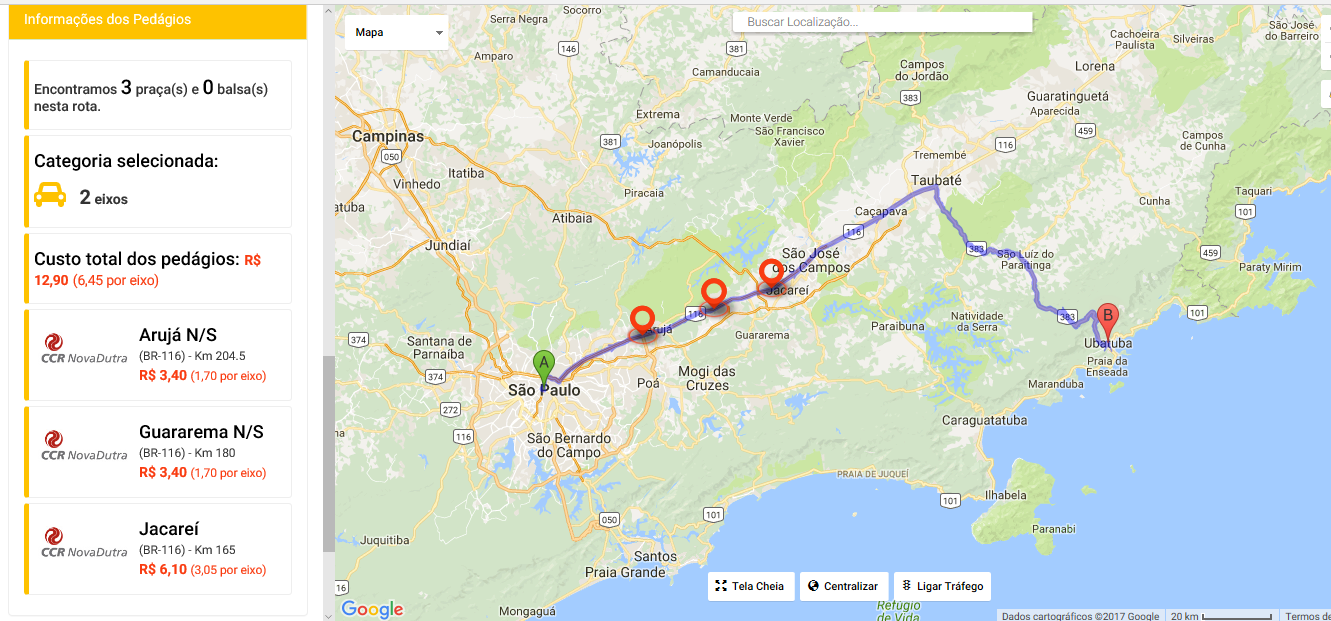This screenshot has width=1331, height=621.
Task: Click the yellow car category icon
Action: [x=50, y=195]
